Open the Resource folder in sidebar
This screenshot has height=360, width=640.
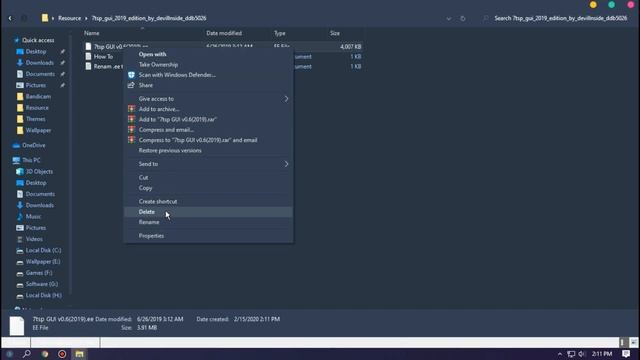coord(37,108)
